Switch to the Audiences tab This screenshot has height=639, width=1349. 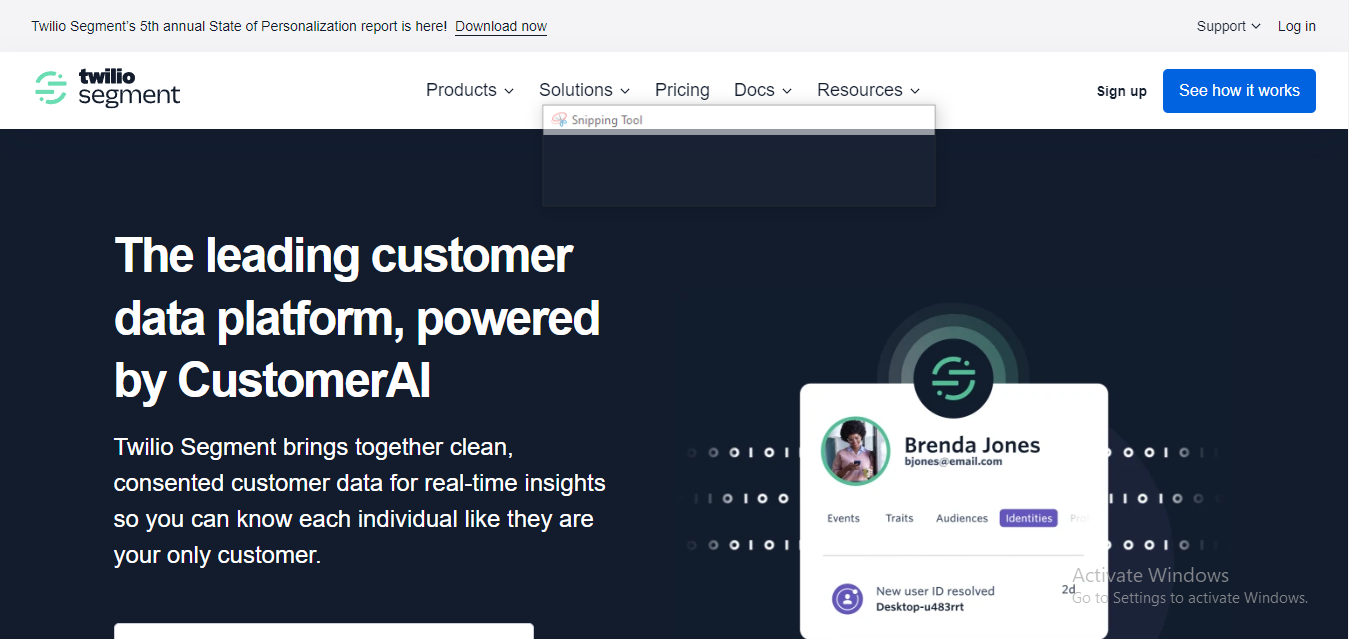[x=962, y=518]
